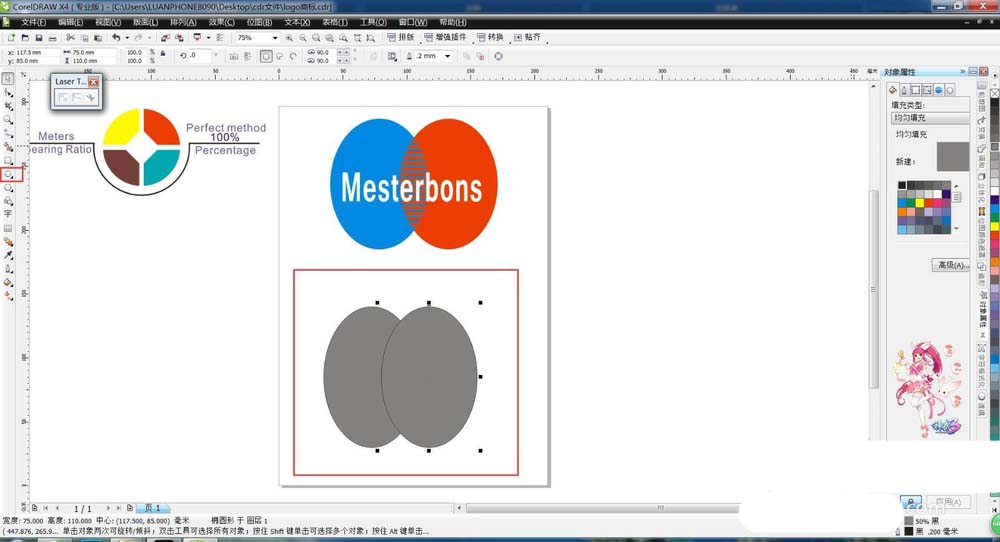Click the 排版 toolbar button
1000x542 pixels.
coord(401,37)
